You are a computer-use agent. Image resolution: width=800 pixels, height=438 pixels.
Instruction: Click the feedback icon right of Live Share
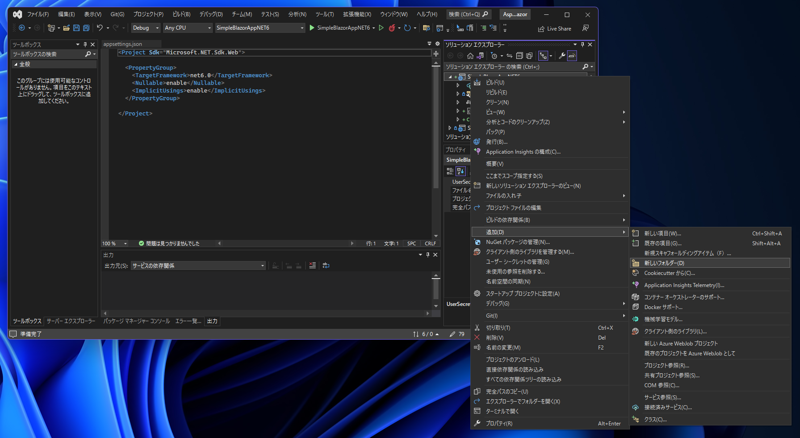point(585,29)
